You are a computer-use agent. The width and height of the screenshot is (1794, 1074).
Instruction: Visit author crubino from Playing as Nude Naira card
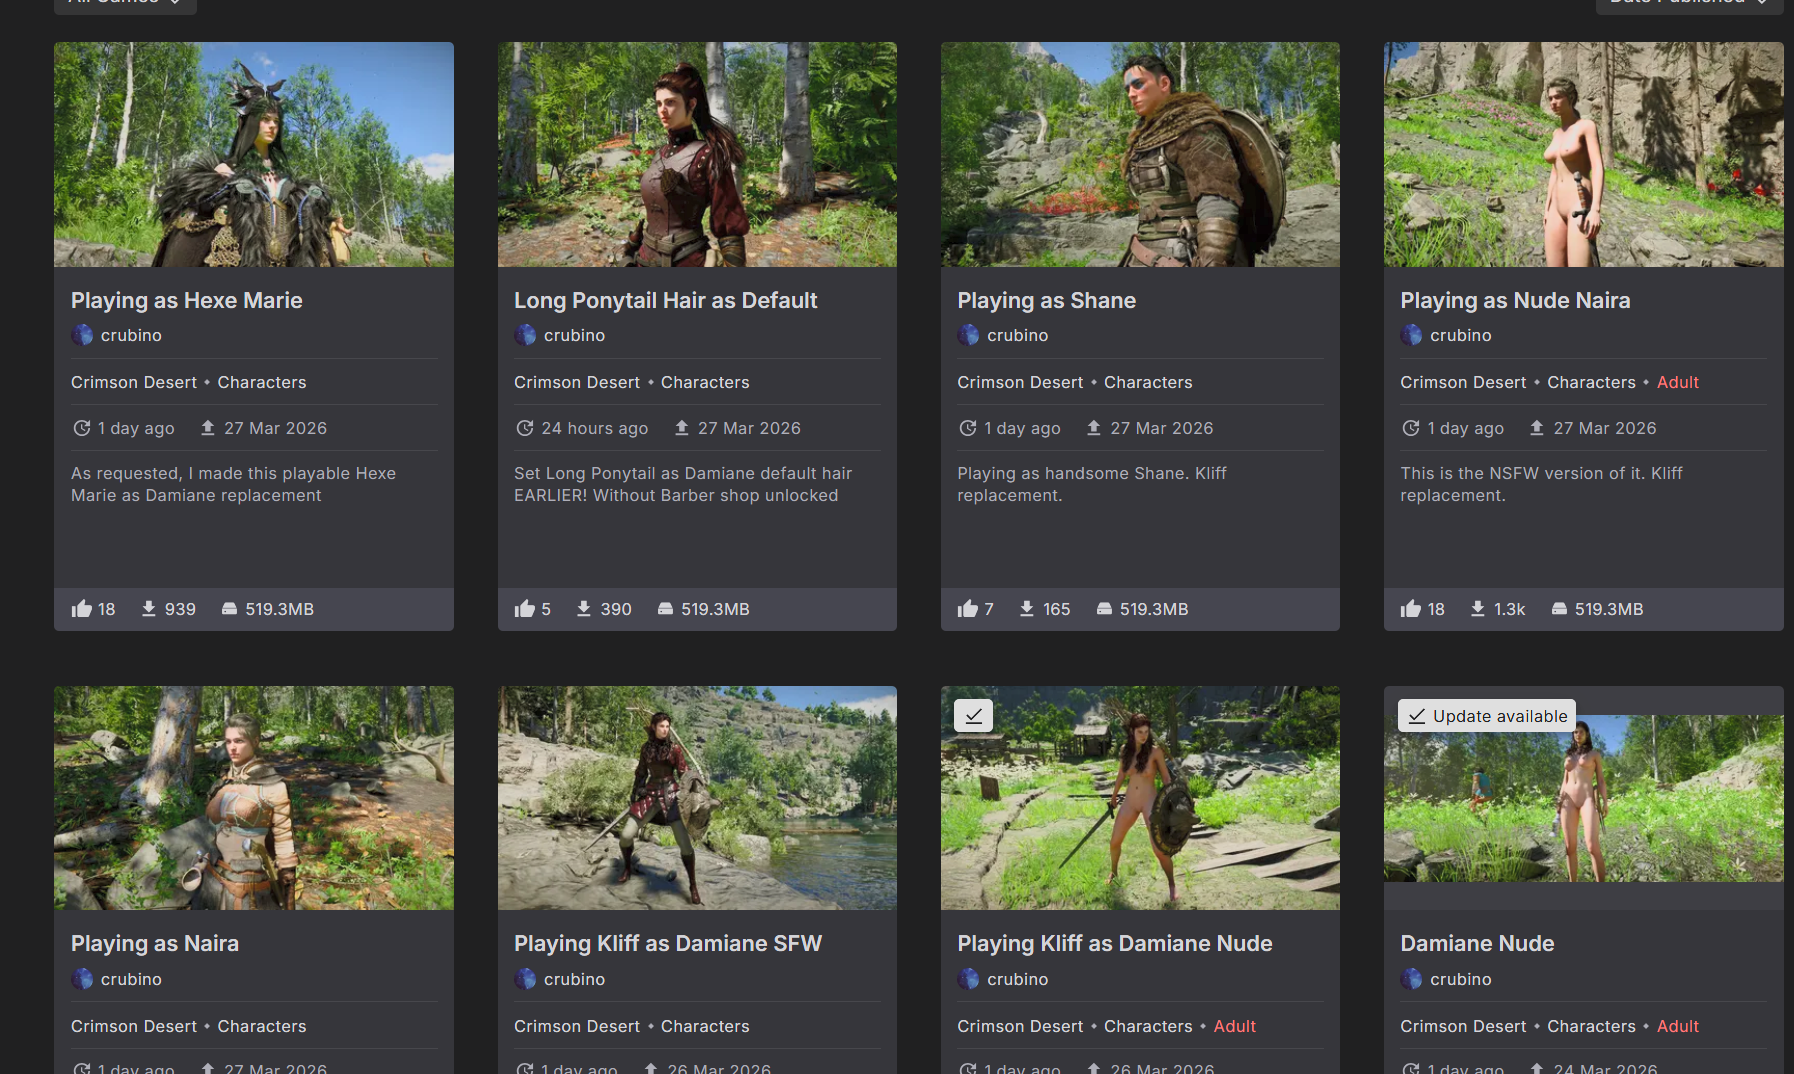[1460, 335]
